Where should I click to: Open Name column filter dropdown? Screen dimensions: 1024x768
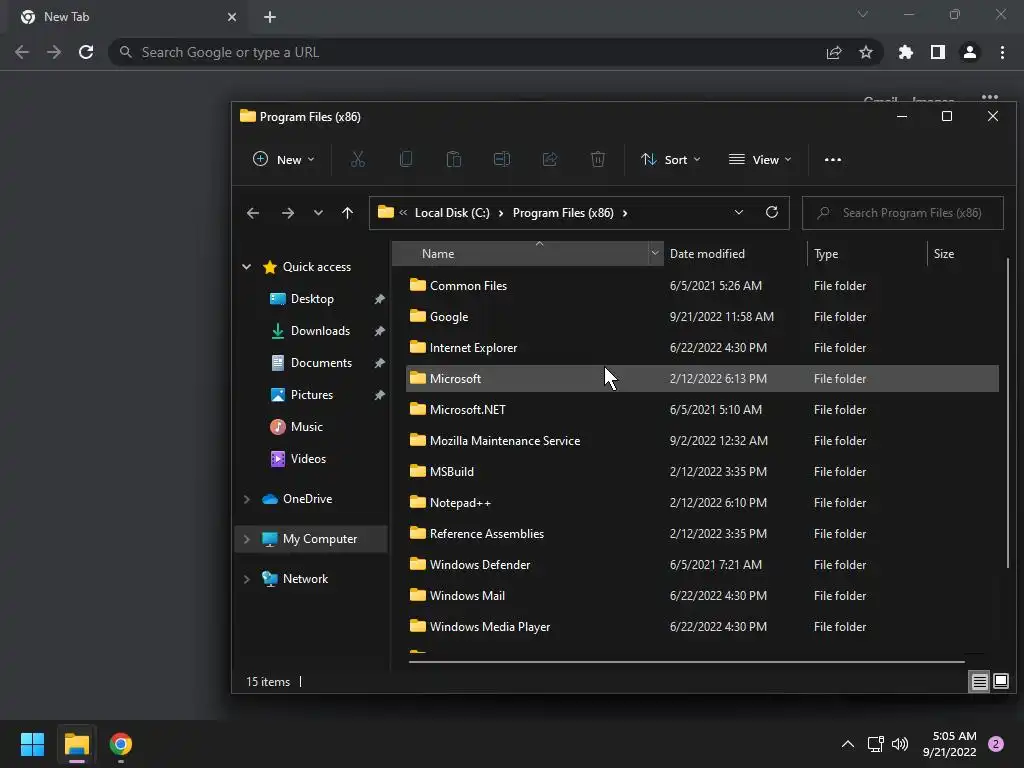tap(655, 253)
